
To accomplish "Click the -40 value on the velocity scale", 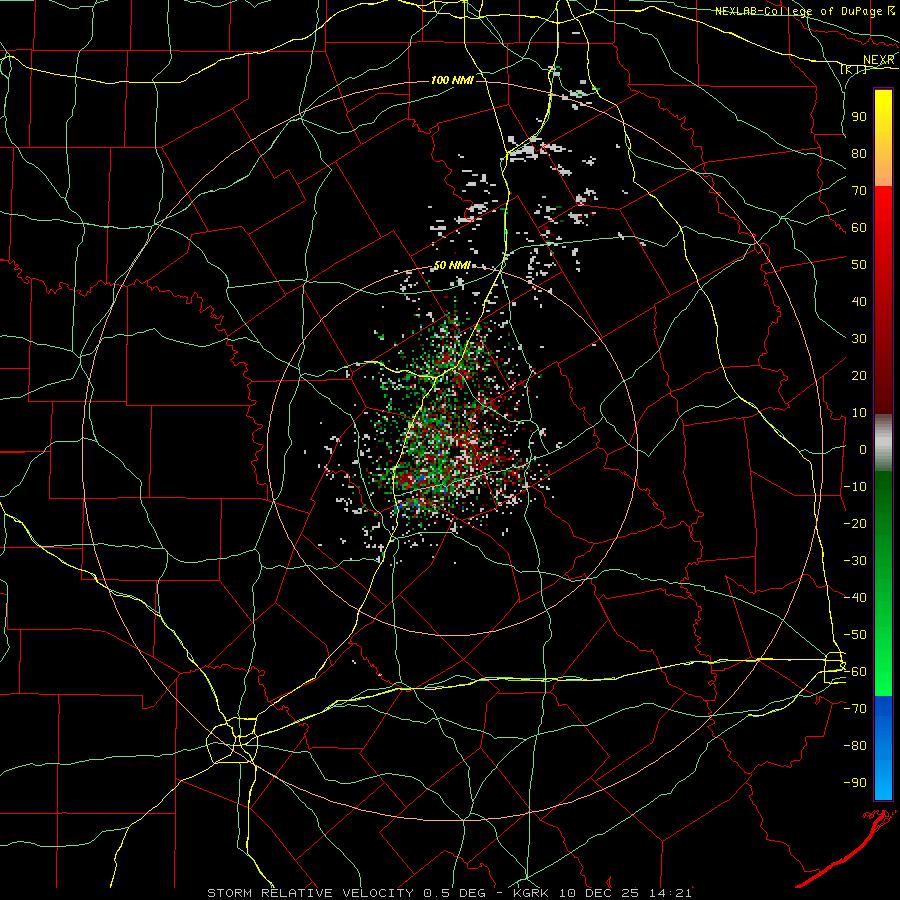I will 855,598.
